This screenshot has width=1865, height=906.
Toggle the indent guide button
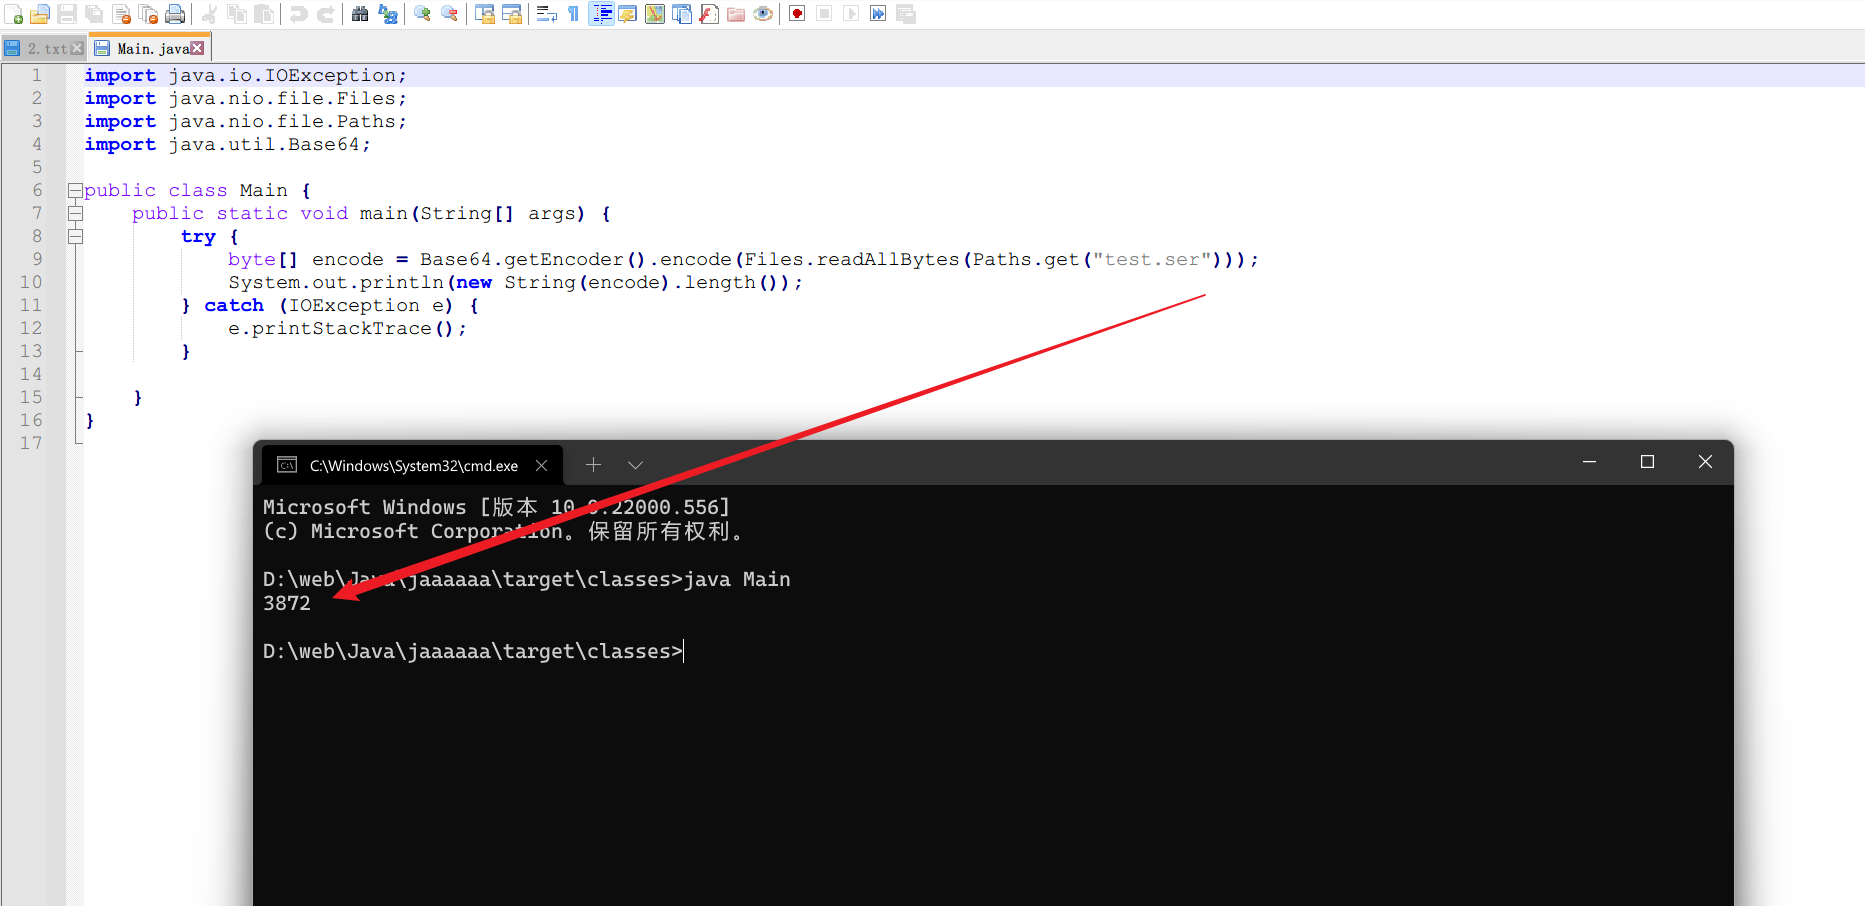[x=601, y=14]
